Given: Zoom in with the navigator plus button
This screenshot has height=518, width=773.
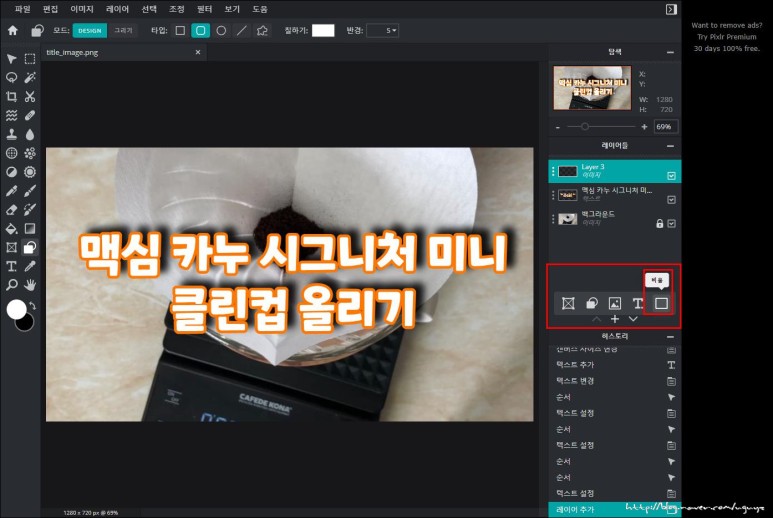Looking at the screenshot, I should 644,127.
